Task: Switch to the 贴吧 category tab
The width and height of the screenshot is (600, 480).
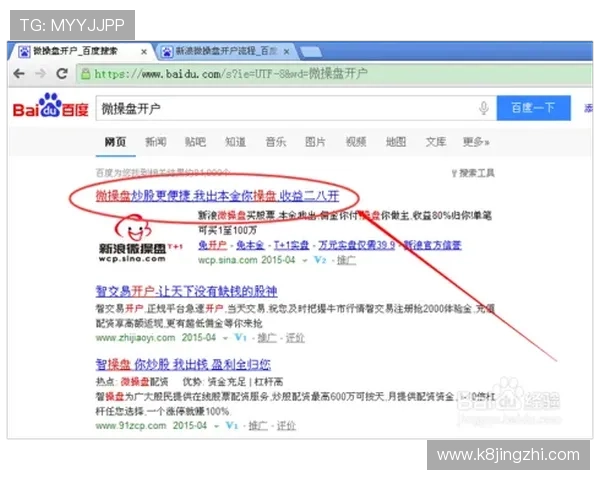Action: (x=196, y=142)
